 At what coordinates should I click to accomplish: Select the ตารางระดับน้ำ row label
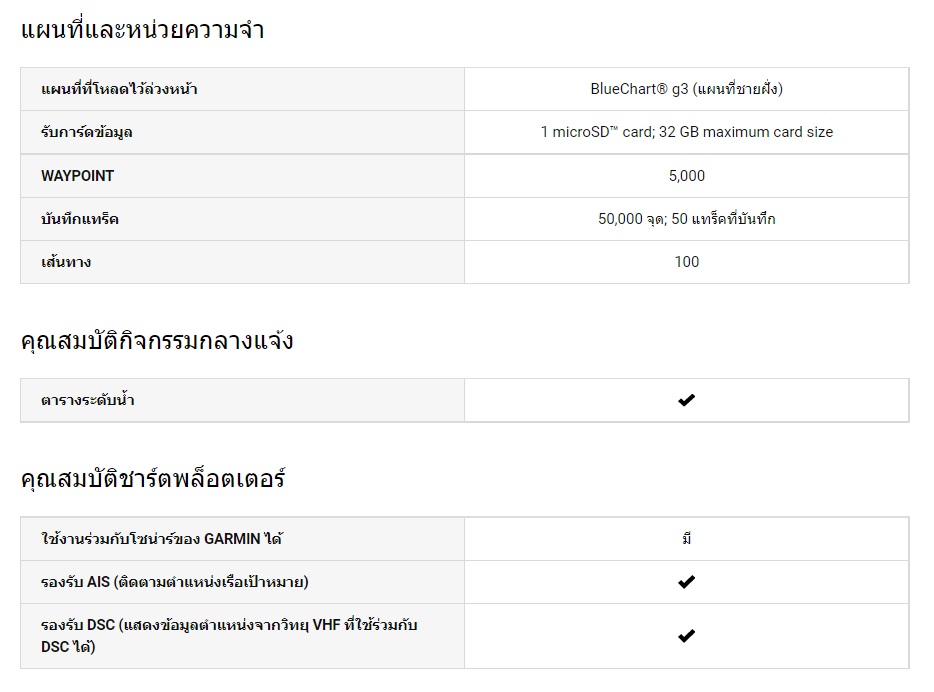[x=88, y=400]
